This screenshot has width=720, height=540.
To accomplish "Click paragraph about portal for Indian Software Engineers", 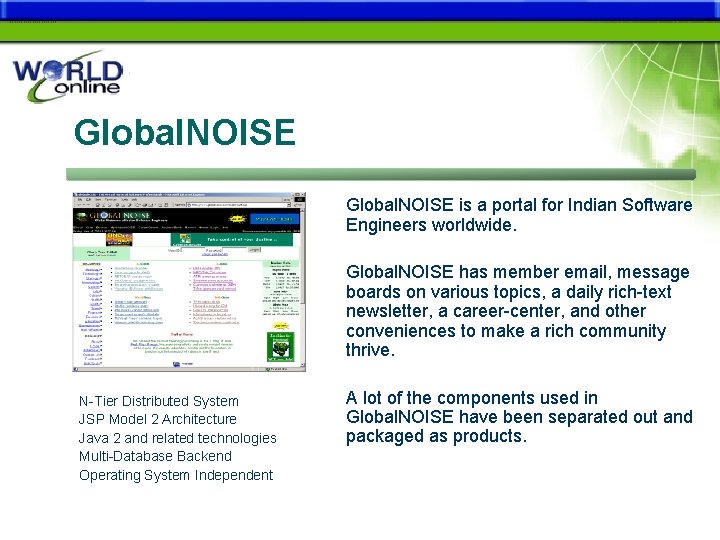I will click(x=519, y=215).
